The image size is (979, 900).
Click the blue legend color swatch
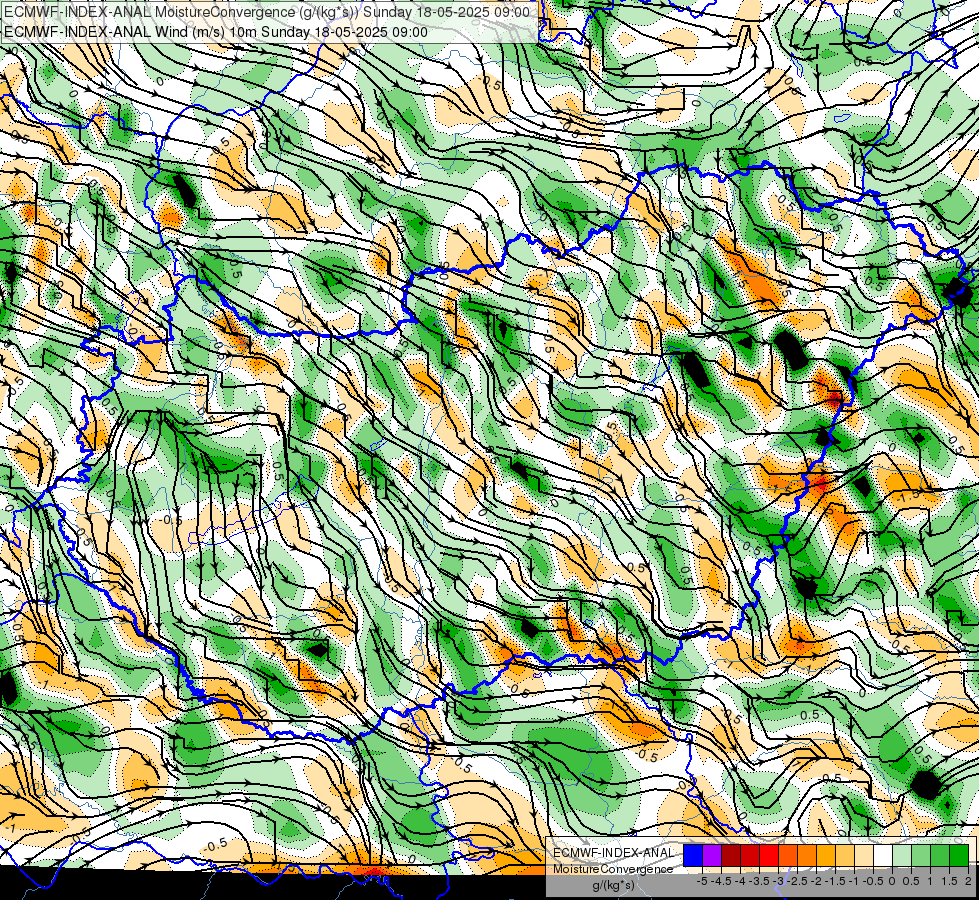point(693,855)
